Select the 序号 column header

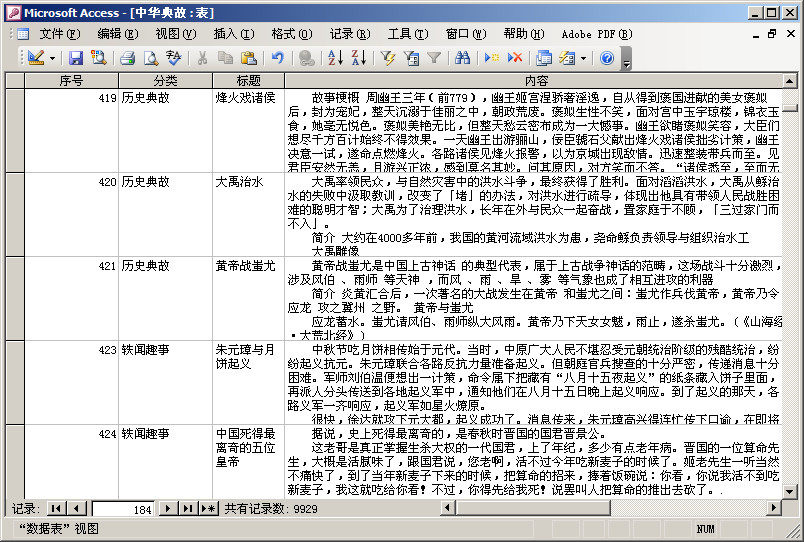click(x=71, y=81)
